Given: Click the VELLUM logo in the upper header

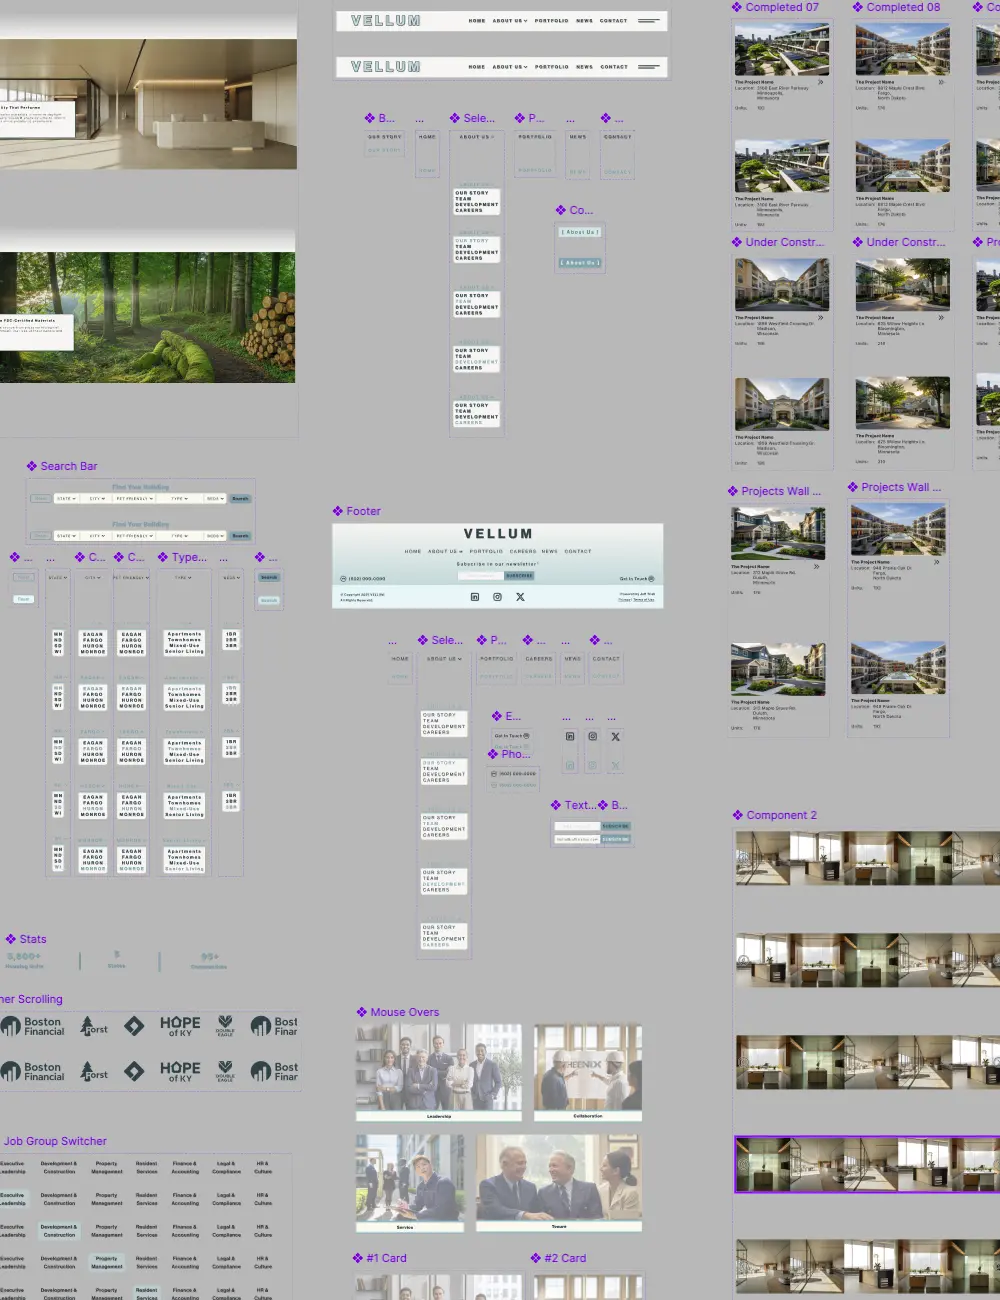Looking at the screenshot, I should 386,20.
